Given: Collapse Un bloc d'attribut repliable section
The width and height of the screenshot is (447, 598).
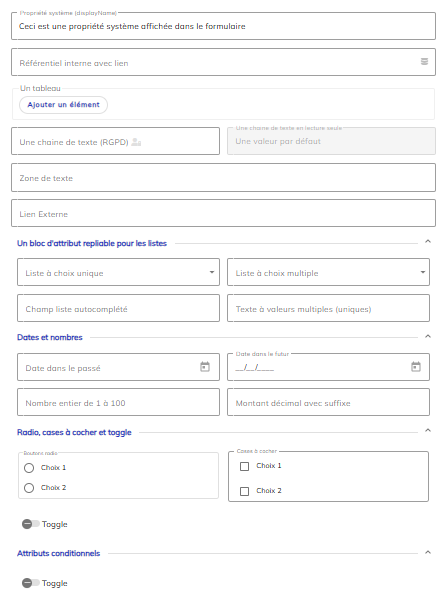Looking at the screenshot, I should coord(428,241).
